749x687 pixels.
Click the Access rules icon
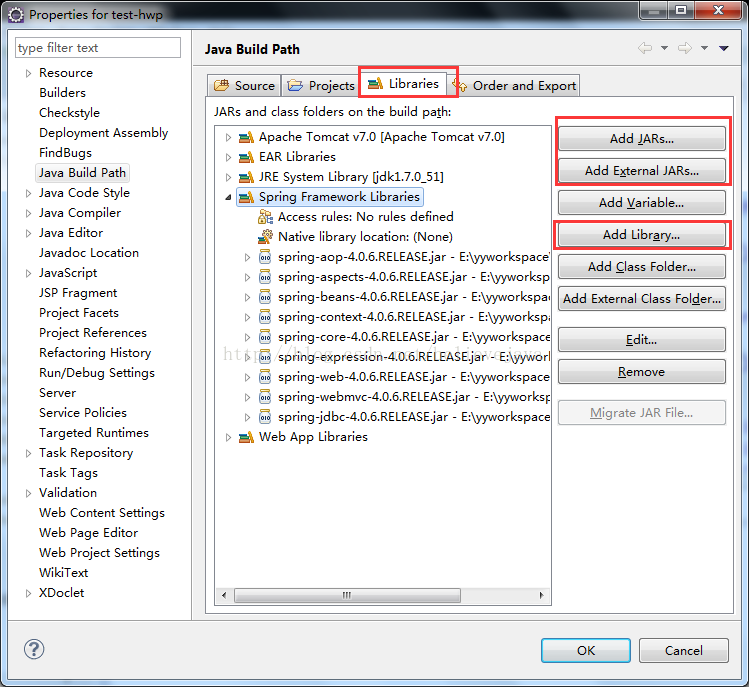pyautogui.click(x=265, y=217)
